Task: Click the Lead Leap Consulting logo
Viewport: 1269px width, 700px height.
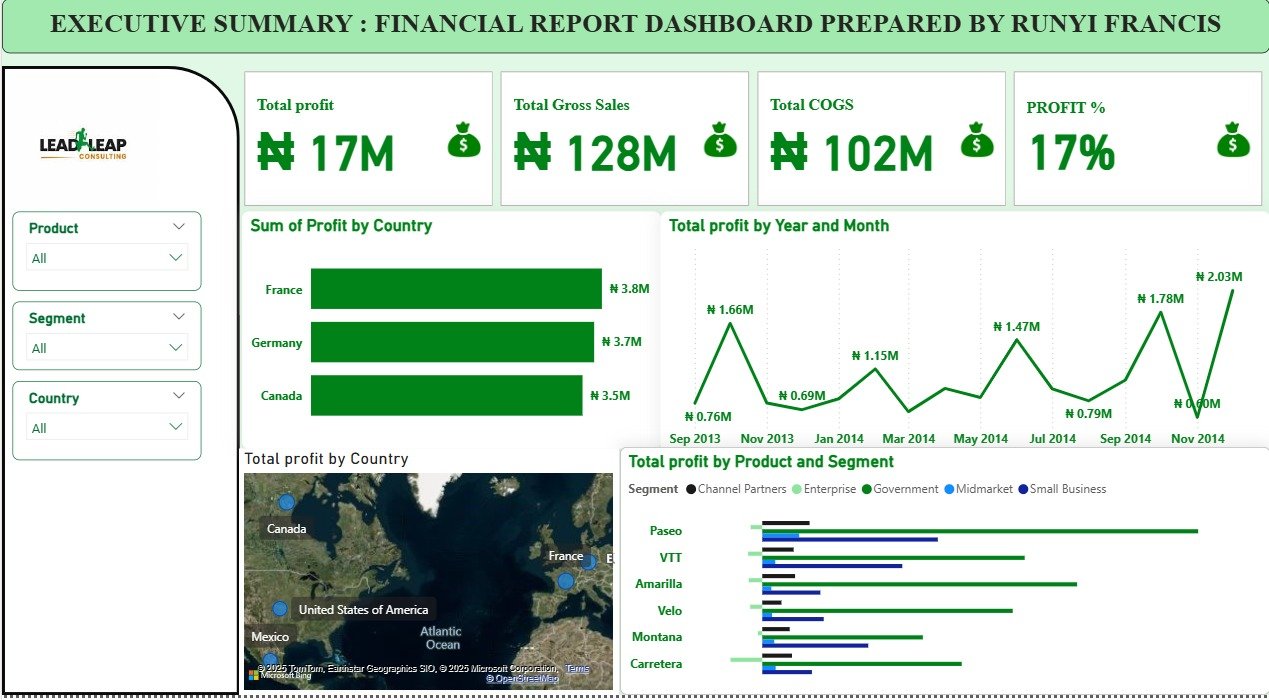Action: click(83, 147)
